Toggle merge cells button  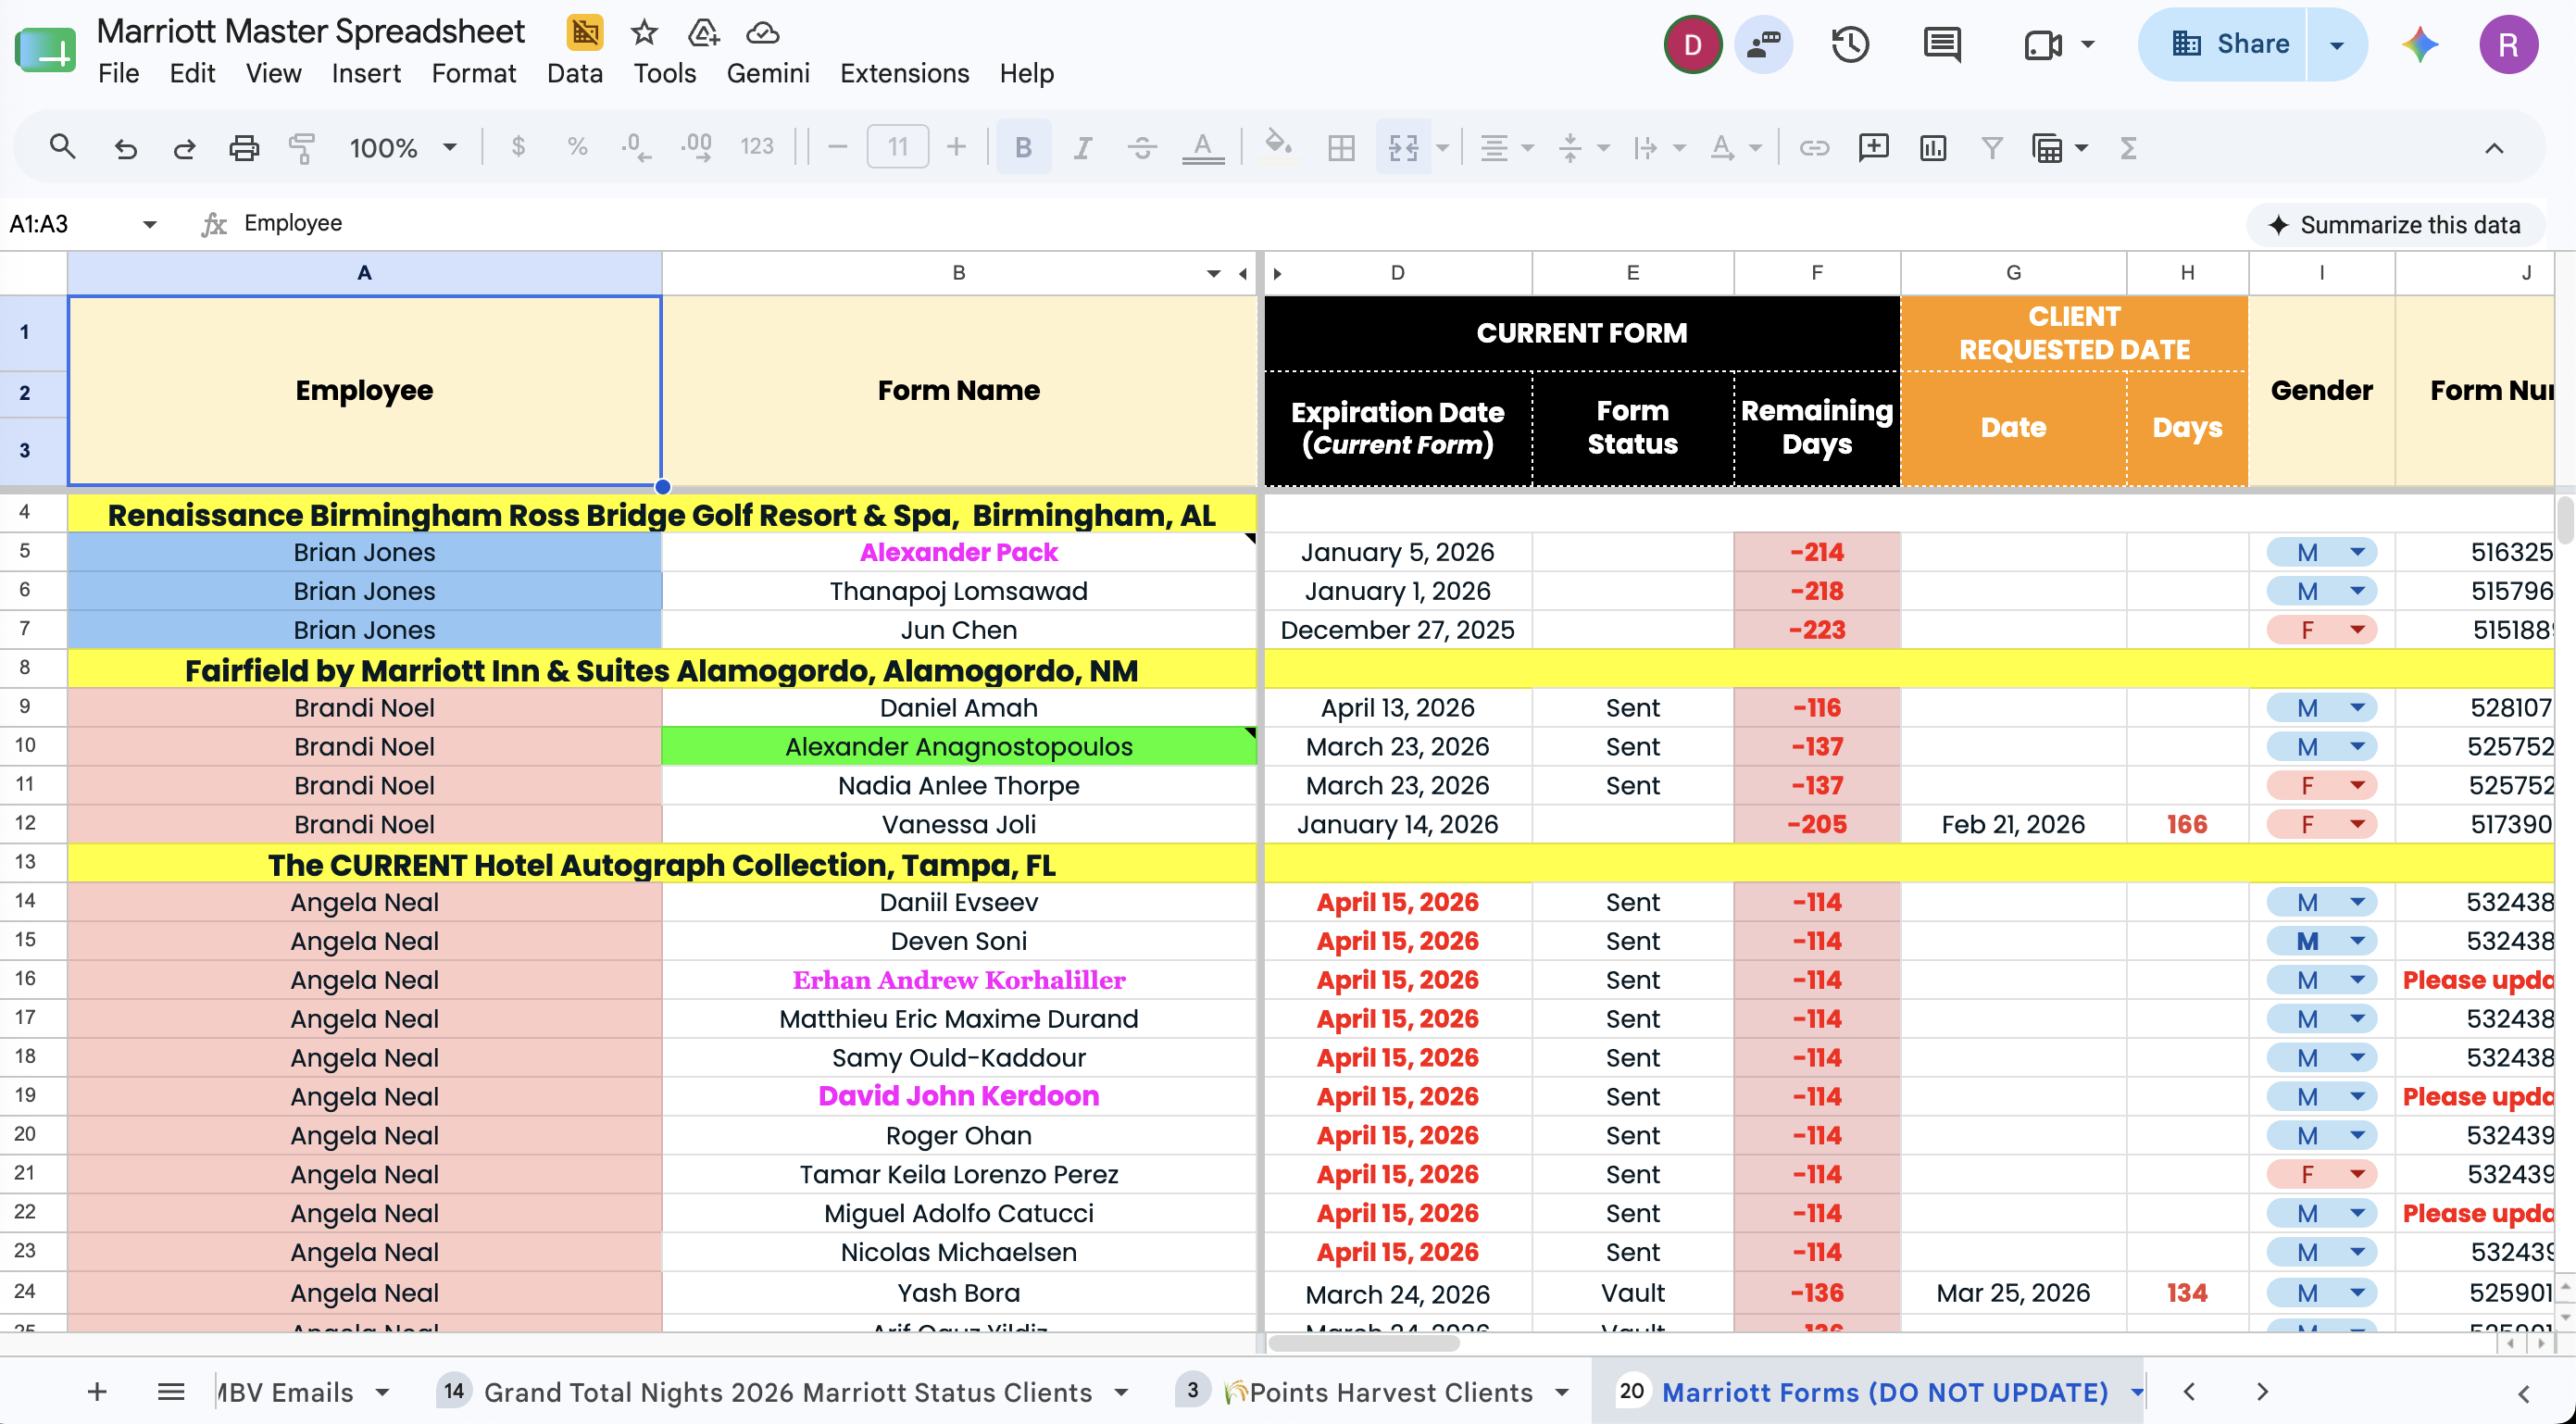pos(1404,148)
